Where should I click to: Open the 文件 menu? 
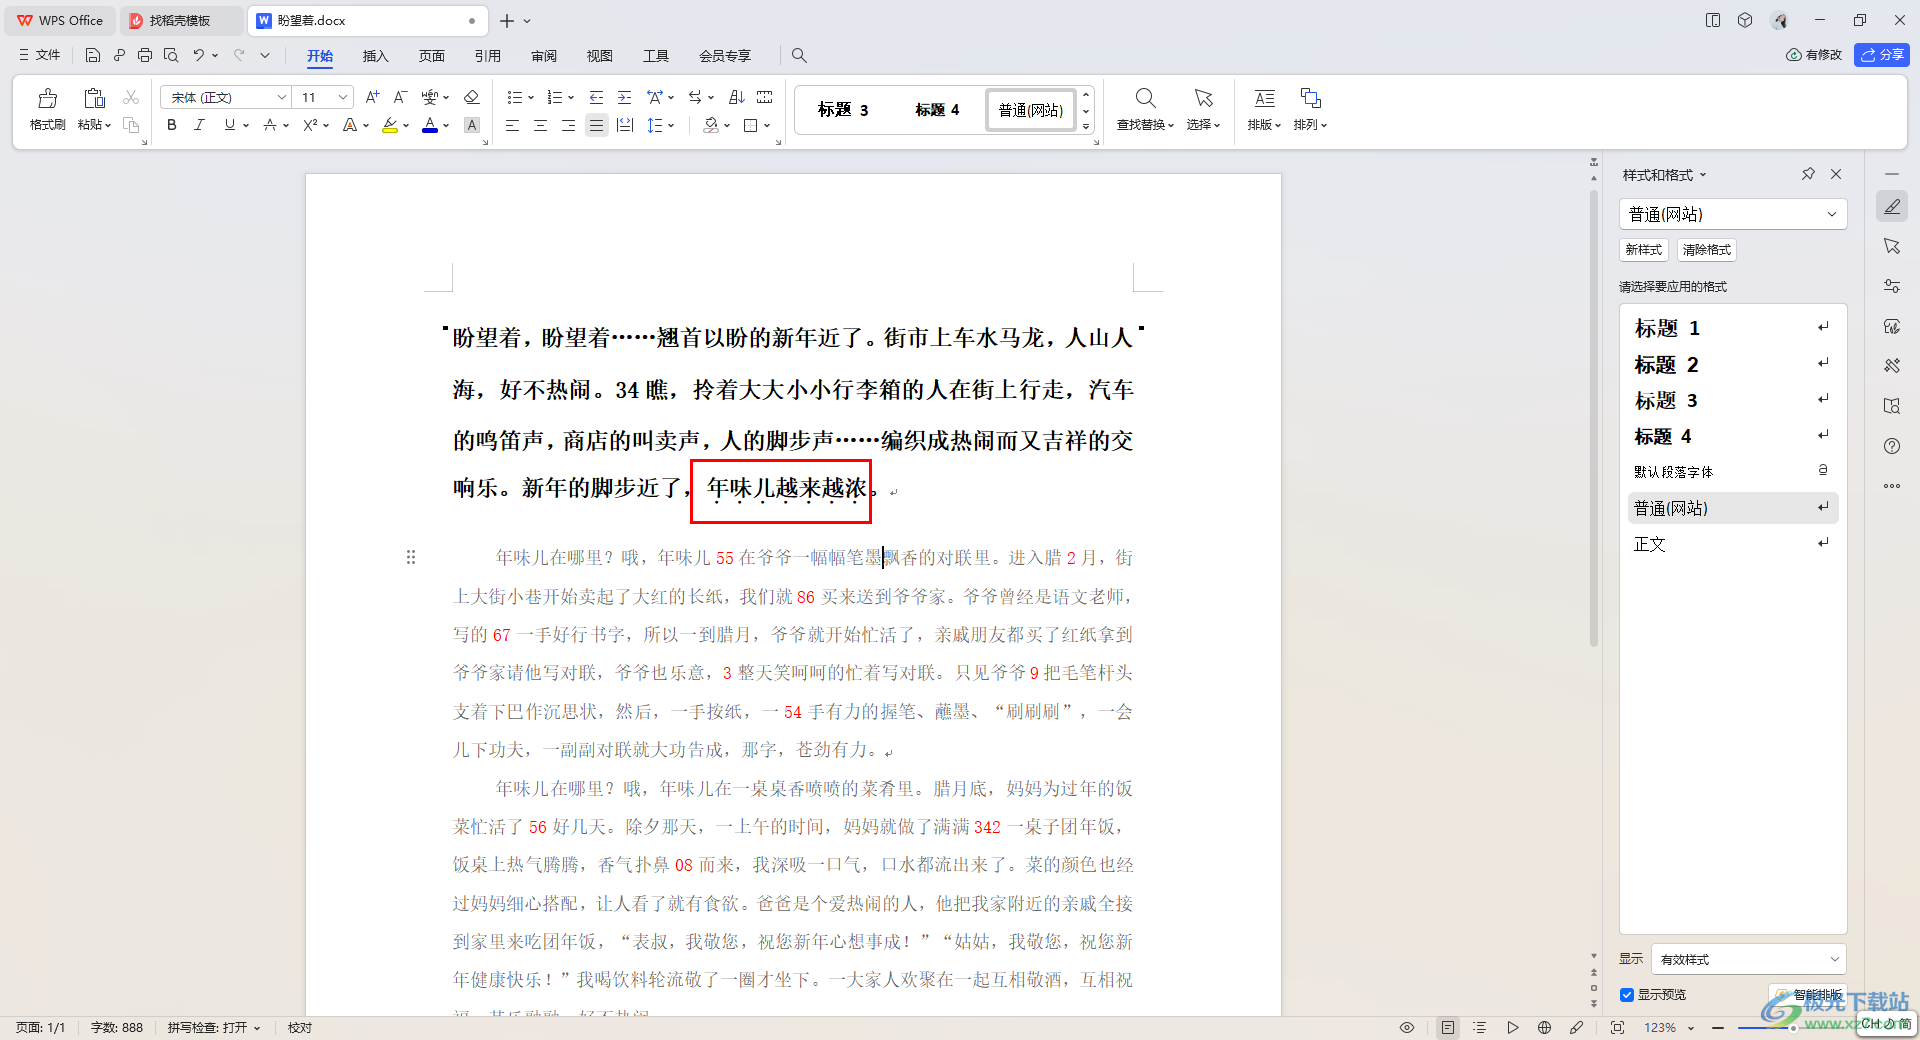click(40, 56)
